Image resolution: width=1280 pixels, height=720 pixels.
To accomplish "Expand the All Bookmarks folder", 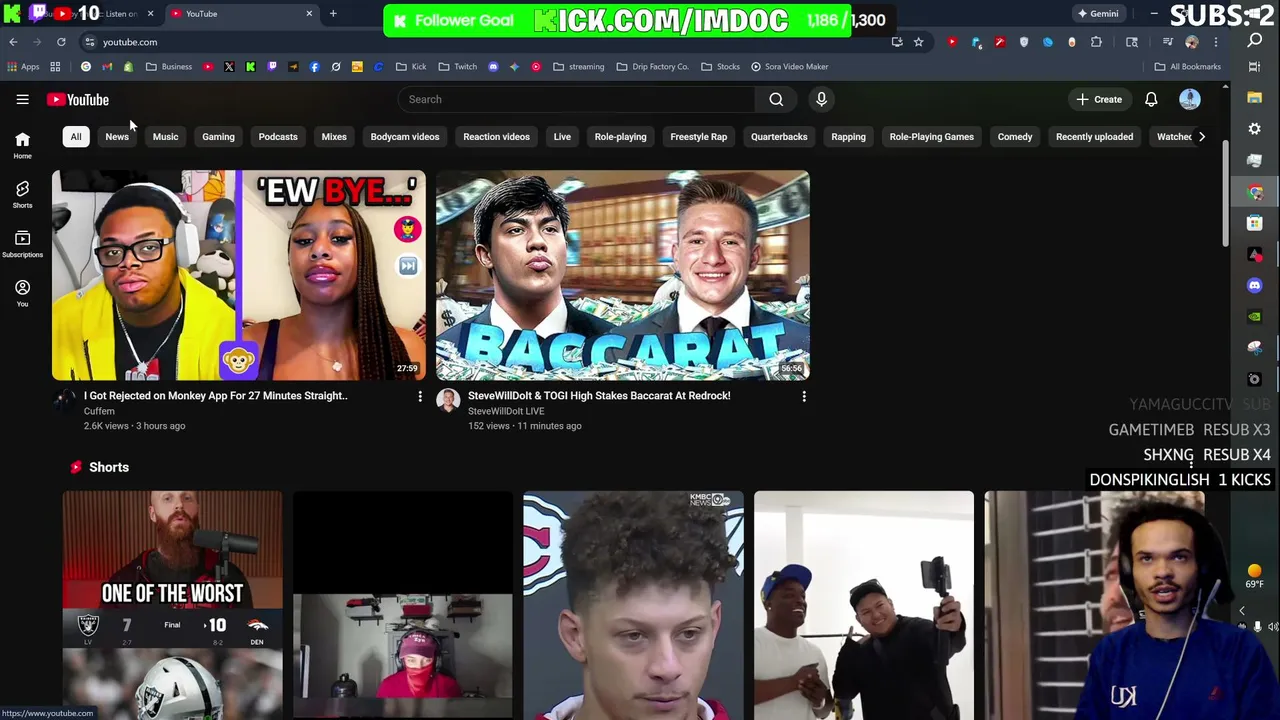I will [x=1188, y=67].
